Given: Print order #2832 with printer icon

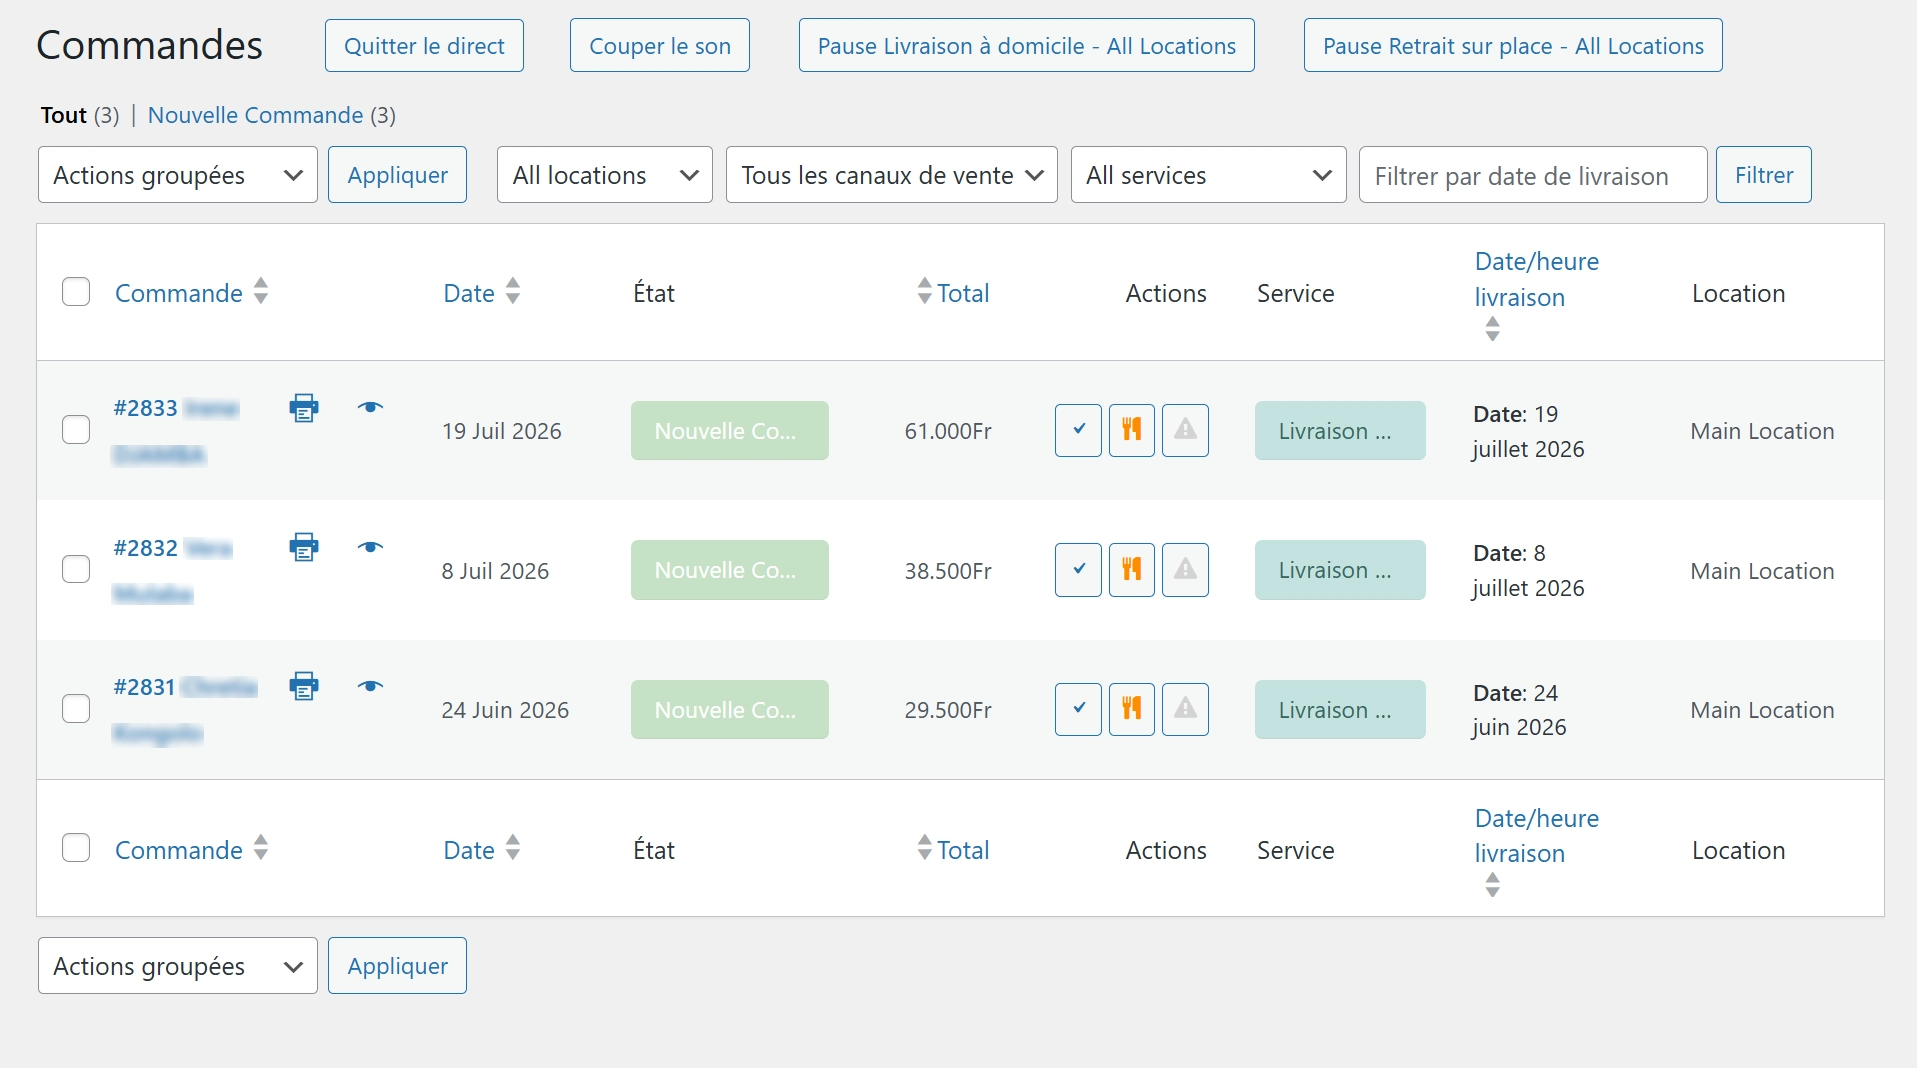Looking at the screenshot, I should (x=304, y=547).
